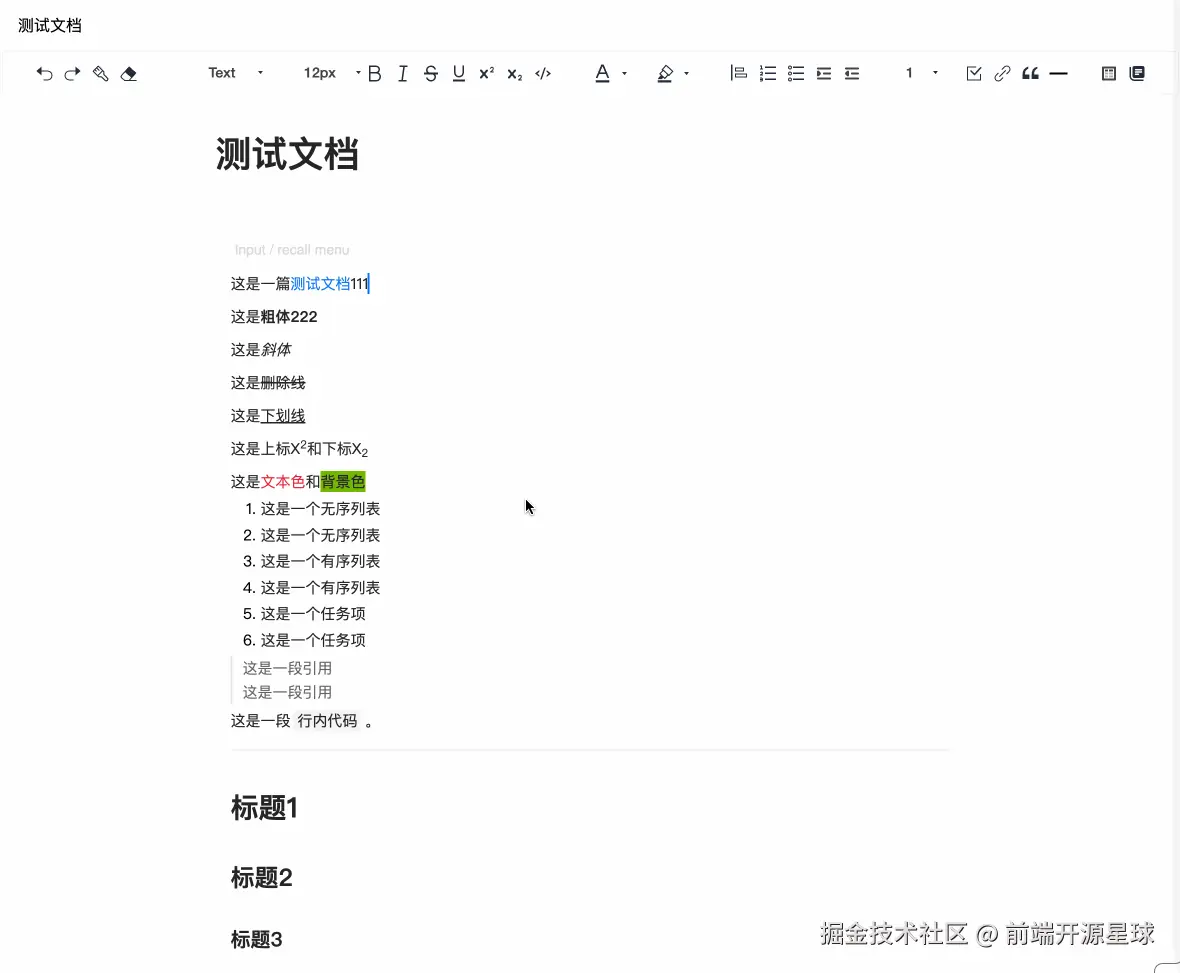
Task: Toggle bold formatting in the toolbar
Action: [374, 73]
